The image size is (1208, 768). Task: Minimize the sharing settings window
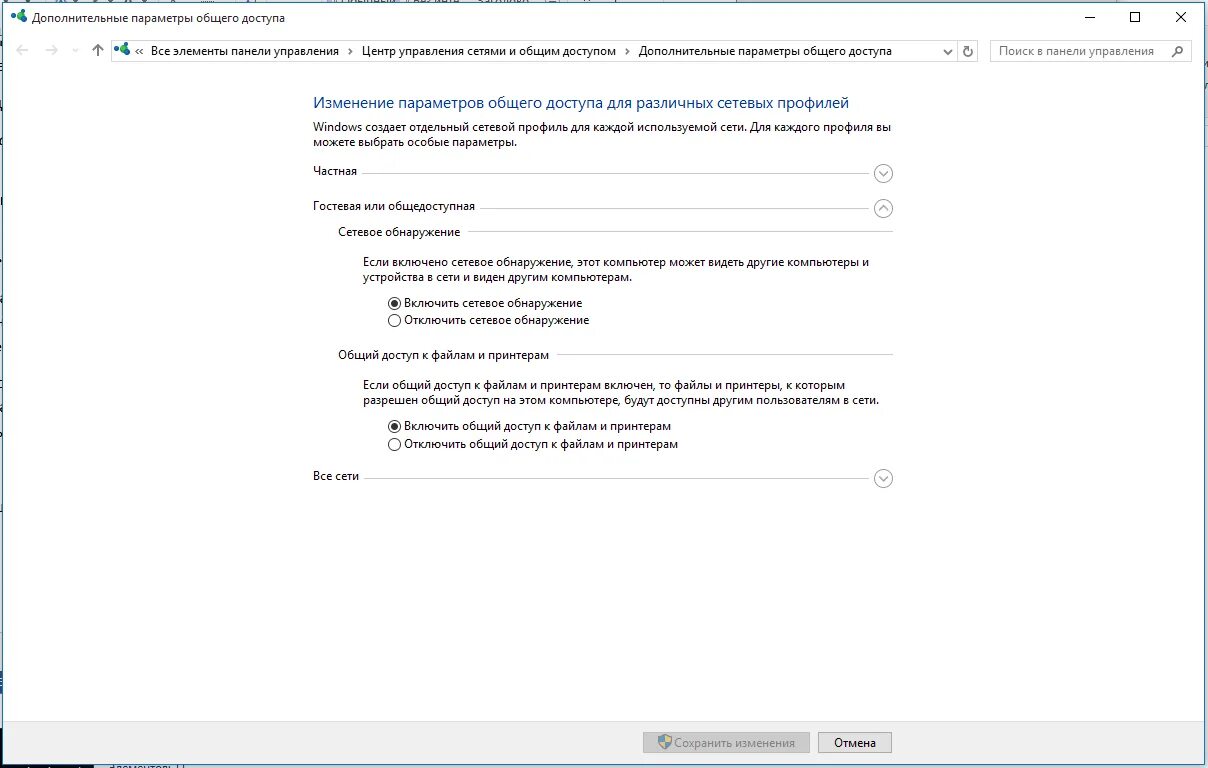click(x=1089, y=17)
